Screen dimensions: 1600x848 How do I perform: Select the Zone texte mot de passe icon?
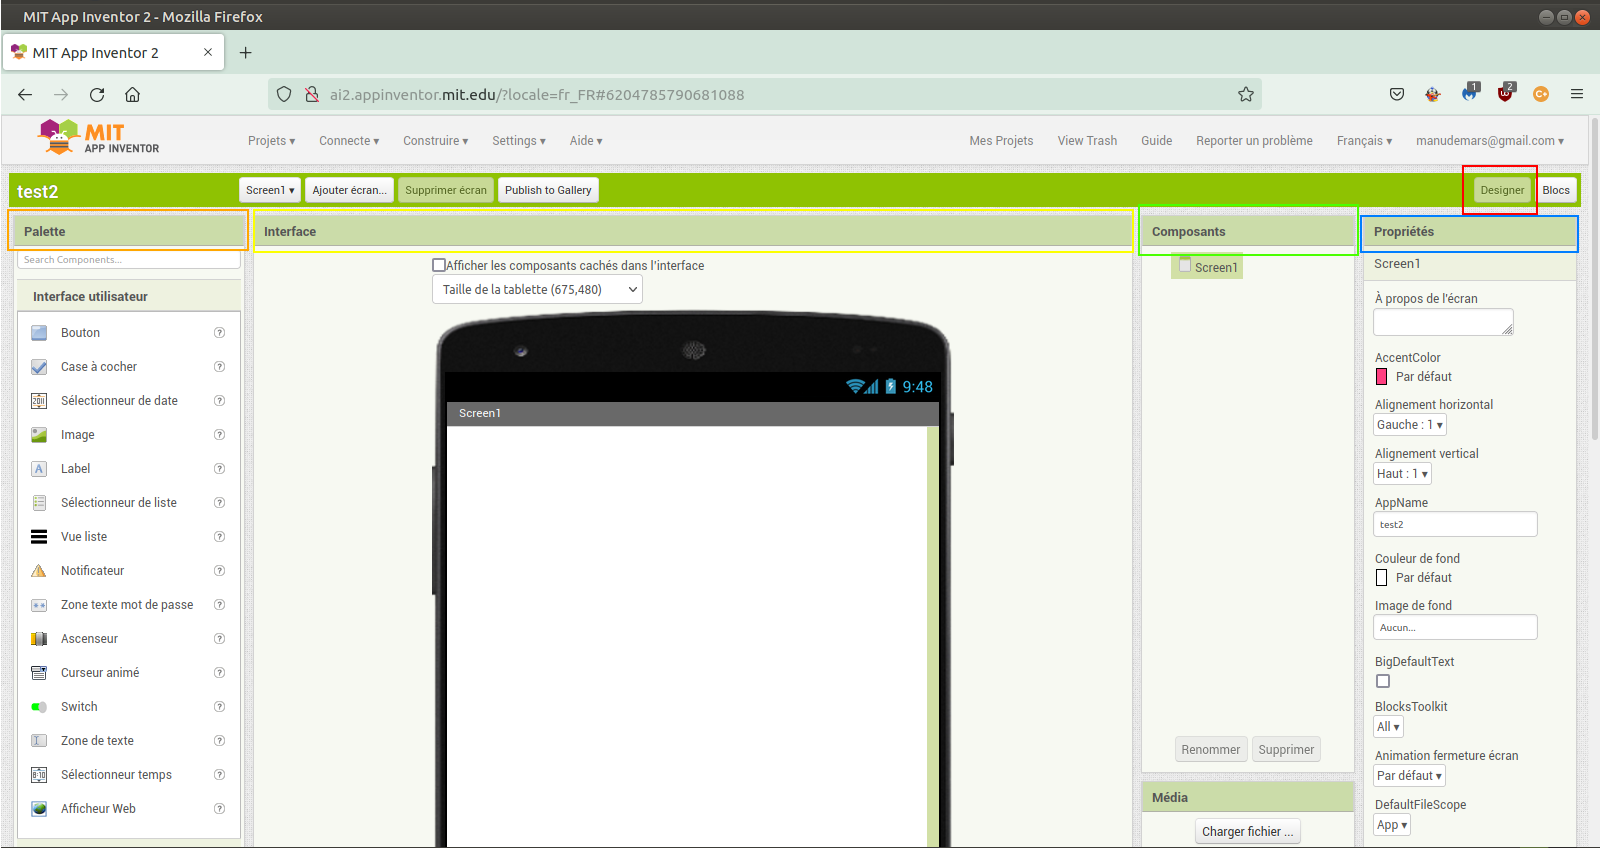click(x=39, y=605)
